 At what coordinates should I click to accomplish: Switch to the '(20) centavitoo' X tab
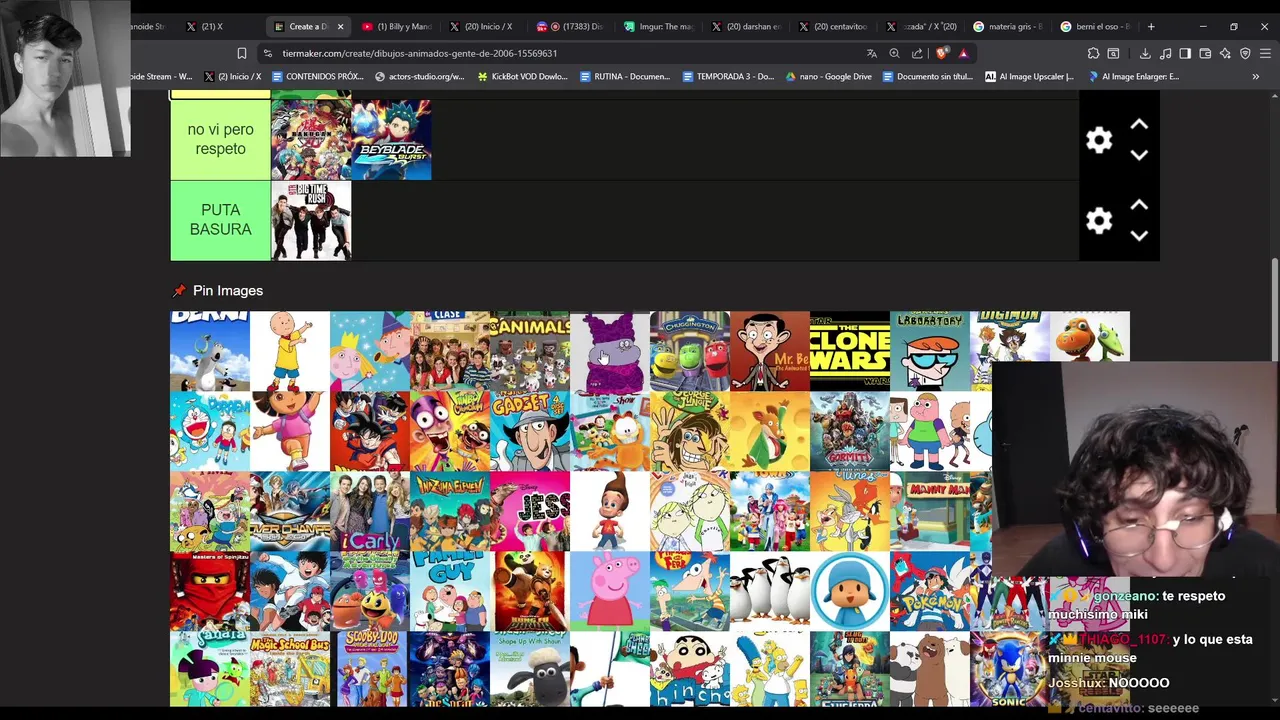832,27
